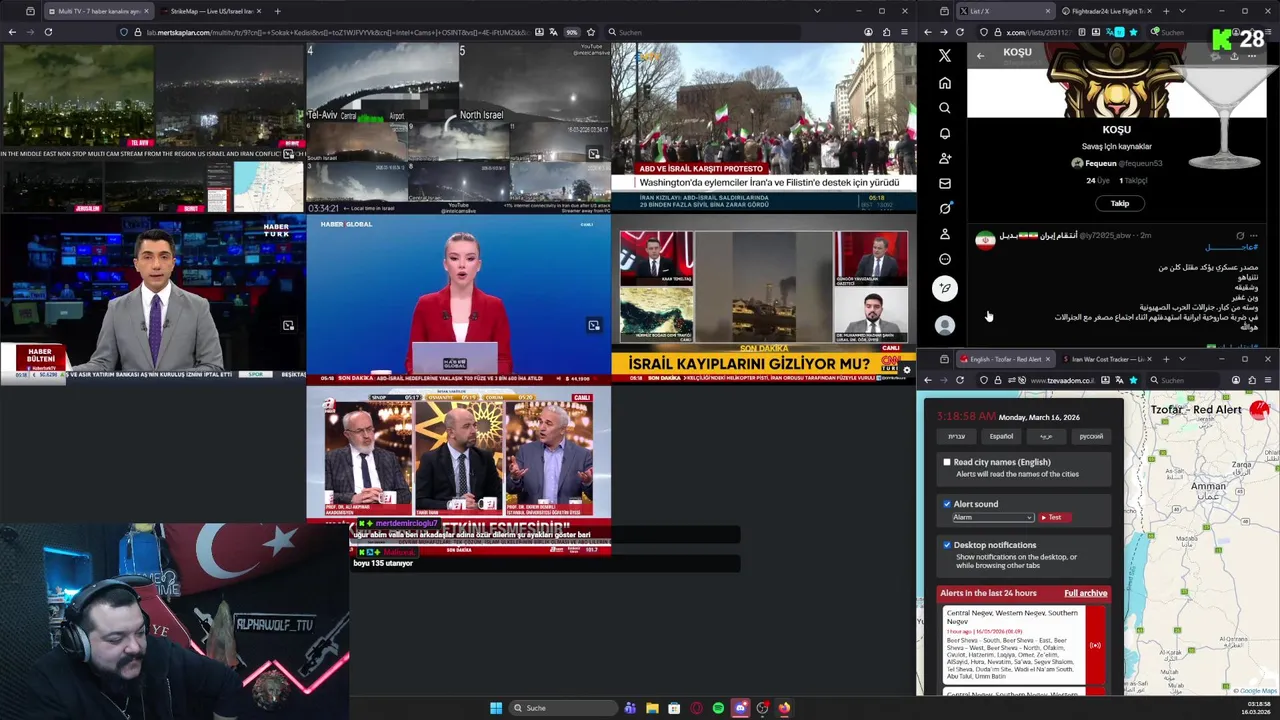Enable Read city names checkbox
The height and width of the screenshot is (720, 1280).
[947, 462]
